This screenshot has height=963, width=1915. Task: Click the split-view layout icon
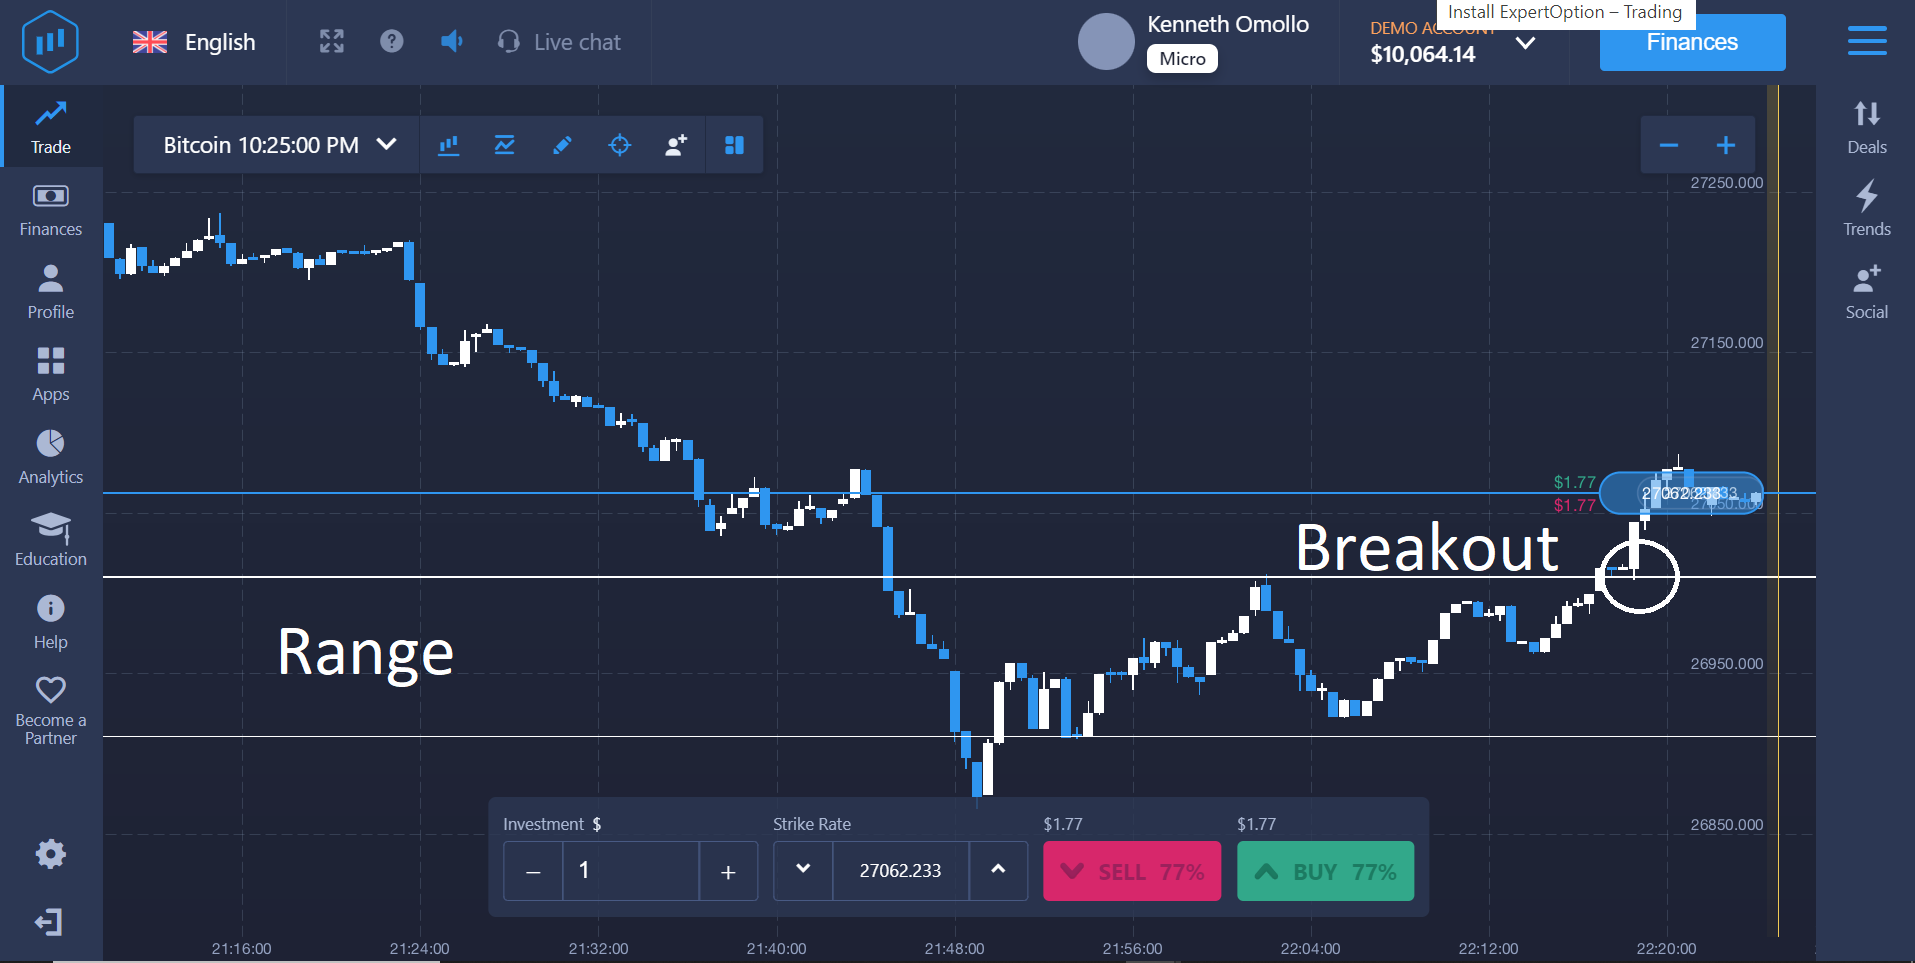click(733, 144)
